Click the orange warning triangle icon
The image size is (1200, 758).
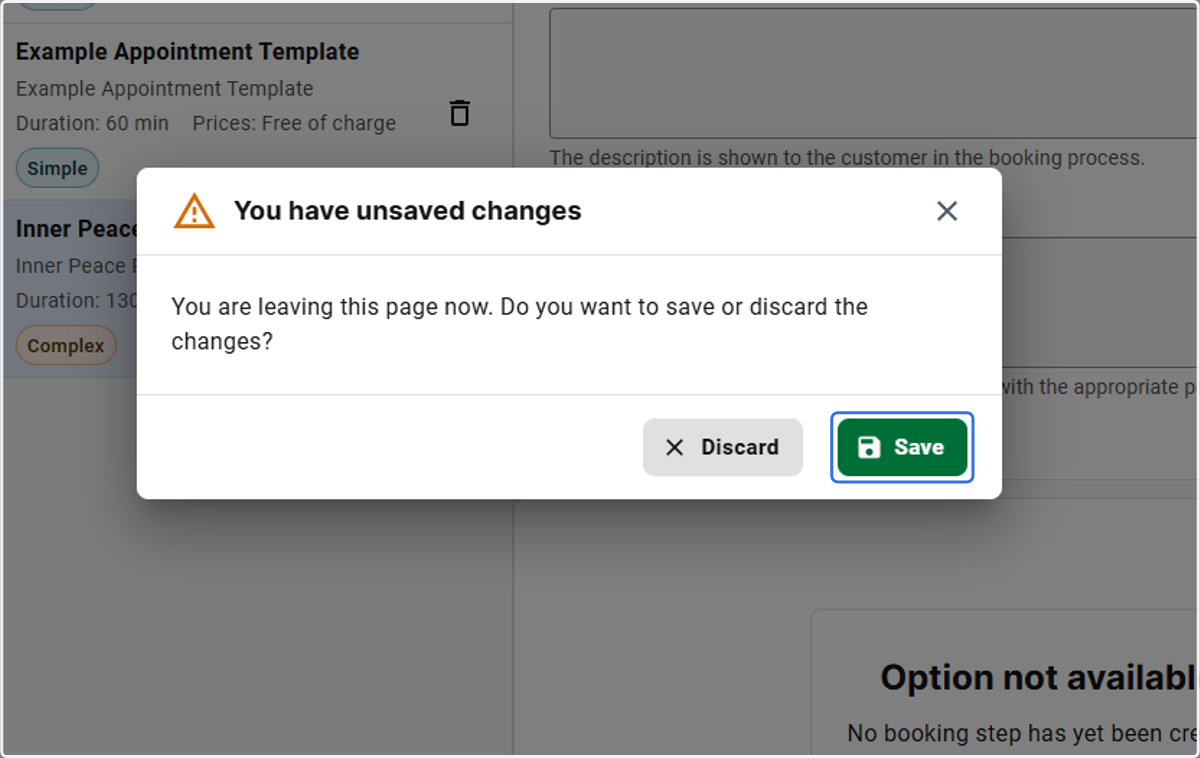pyautogui.click(x=194, y=211)
